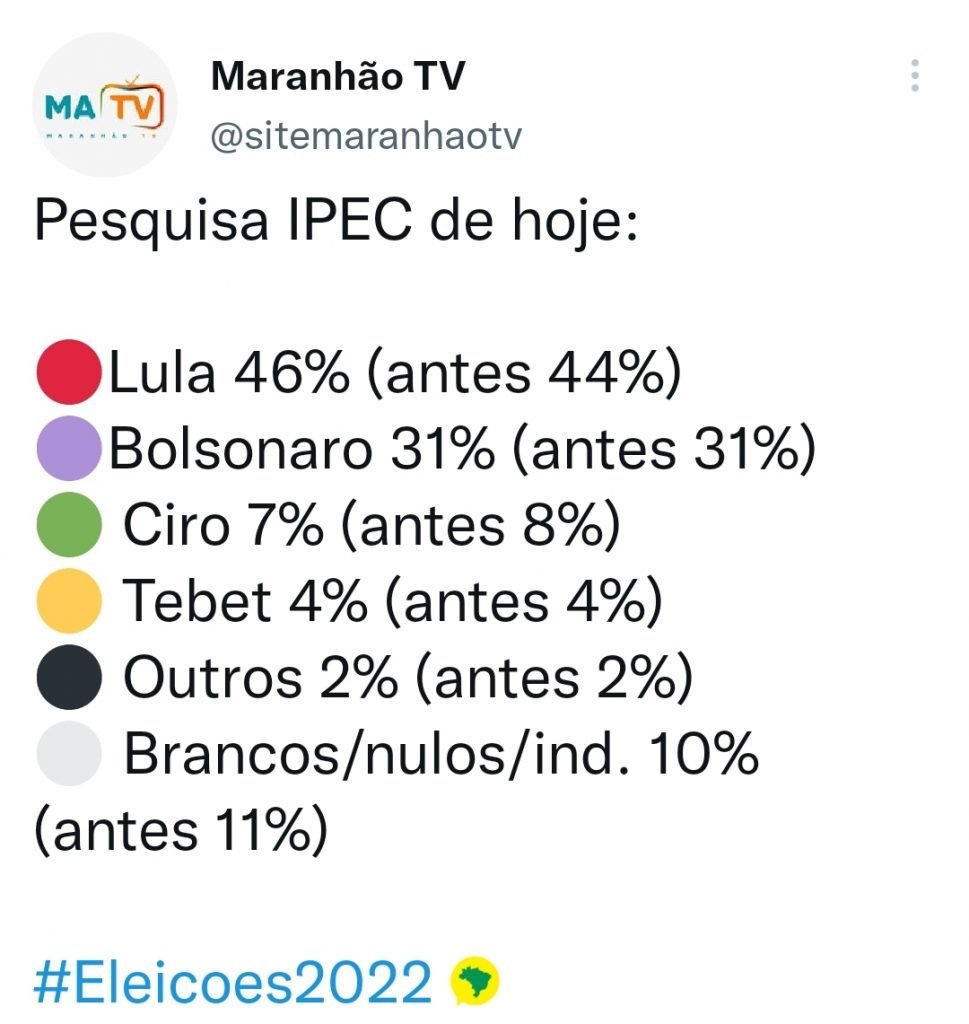Click the 'Tebet 4%' result line
Viewport: 969px width, 1024px height.
392,600
